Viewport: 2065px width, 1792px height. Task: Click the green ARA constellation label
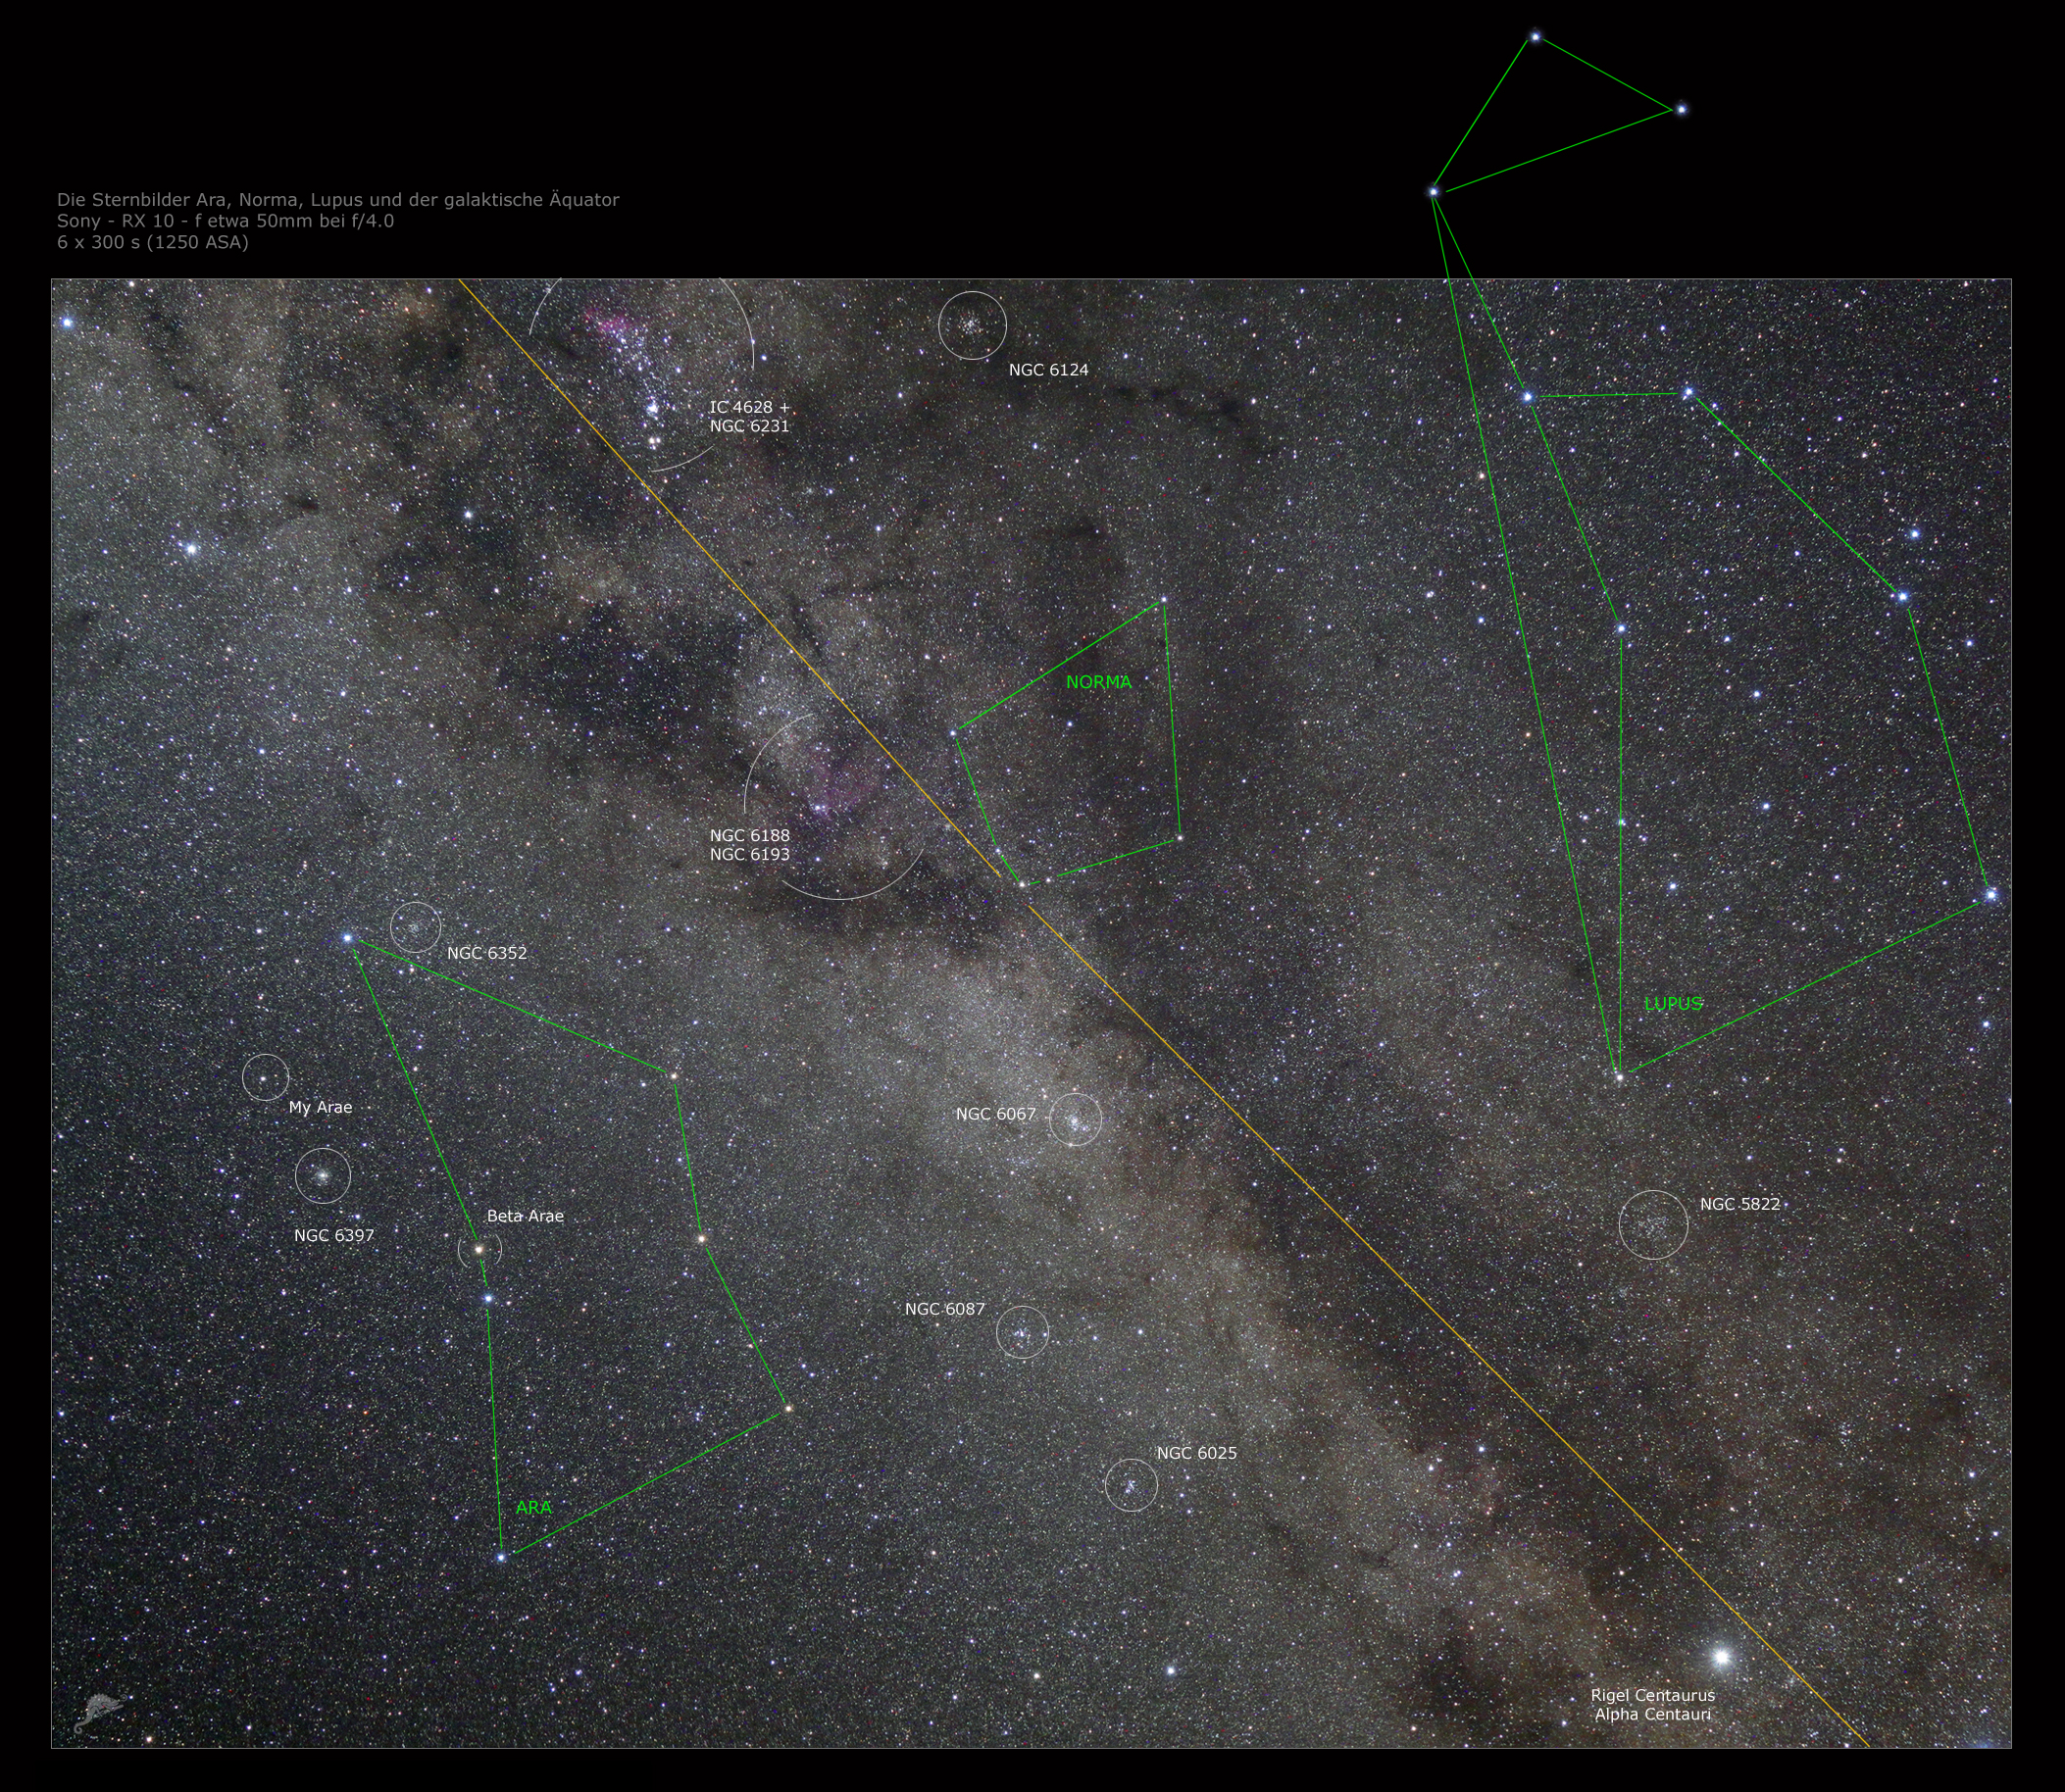coord(533,1507)
